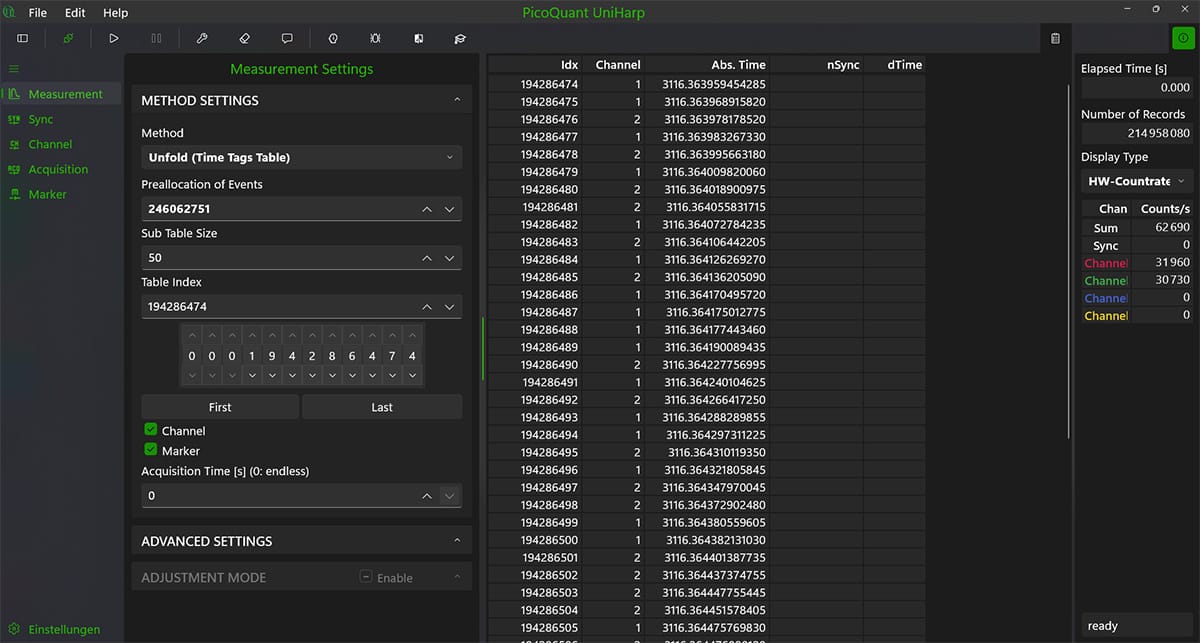
Task: Collapse the METHOD SETTINGS section
Action: (x=457, y=100)
